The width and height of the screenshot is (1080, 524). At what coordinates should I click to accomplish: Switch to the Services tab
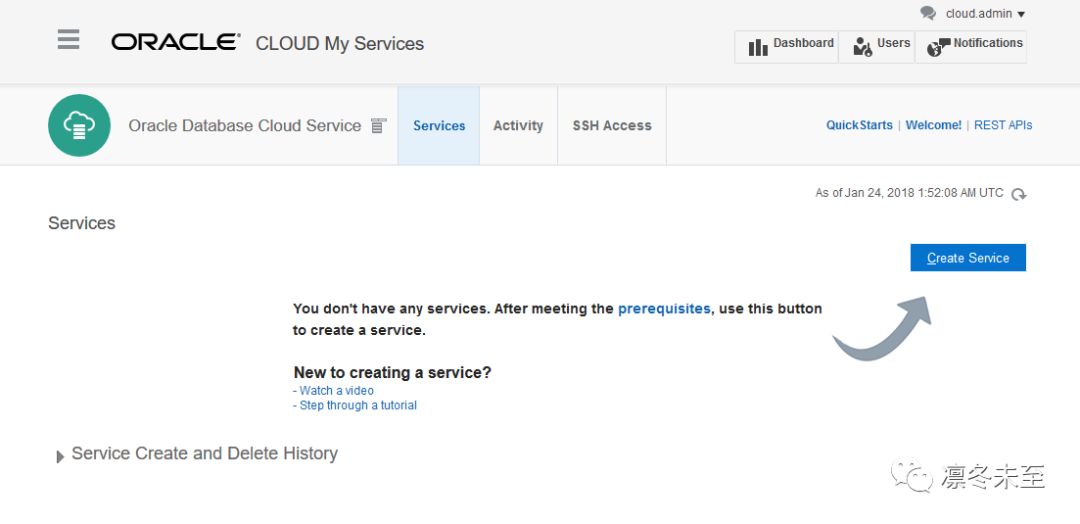tap(439, 126)
